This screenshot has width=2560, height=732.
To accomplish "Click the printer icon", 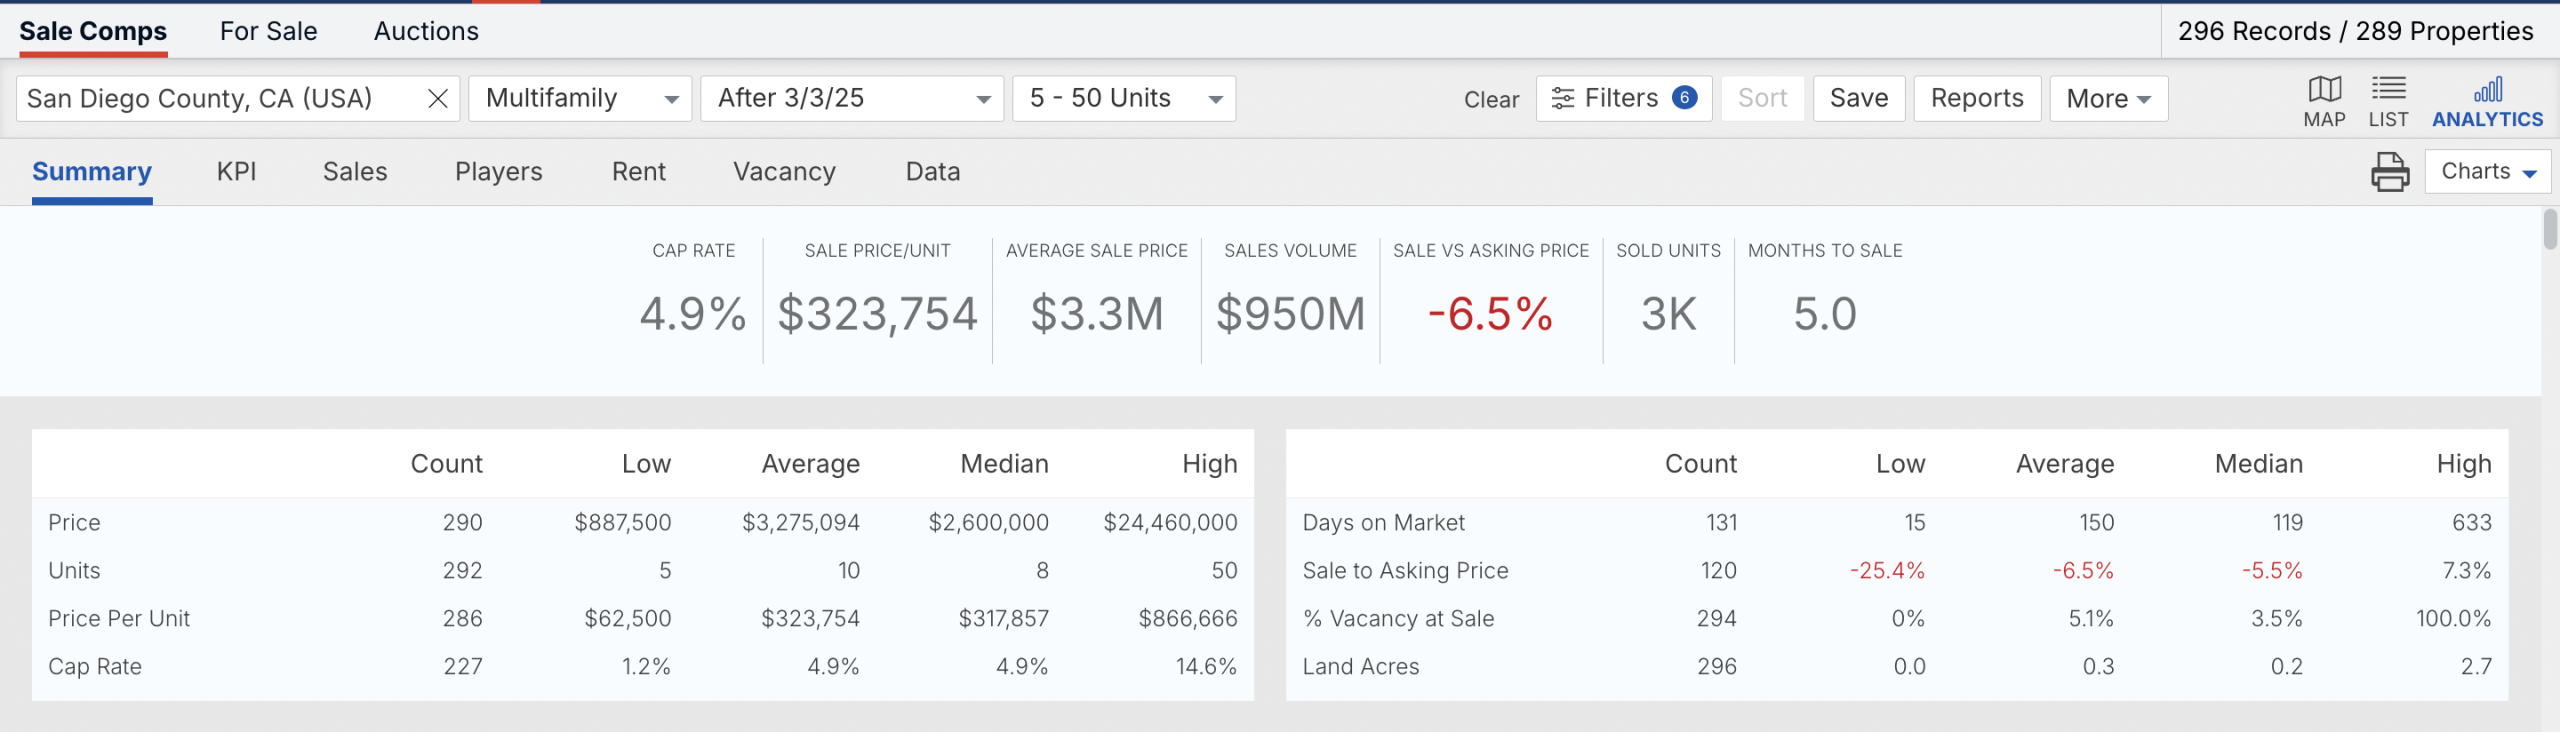I will 2390,172.
